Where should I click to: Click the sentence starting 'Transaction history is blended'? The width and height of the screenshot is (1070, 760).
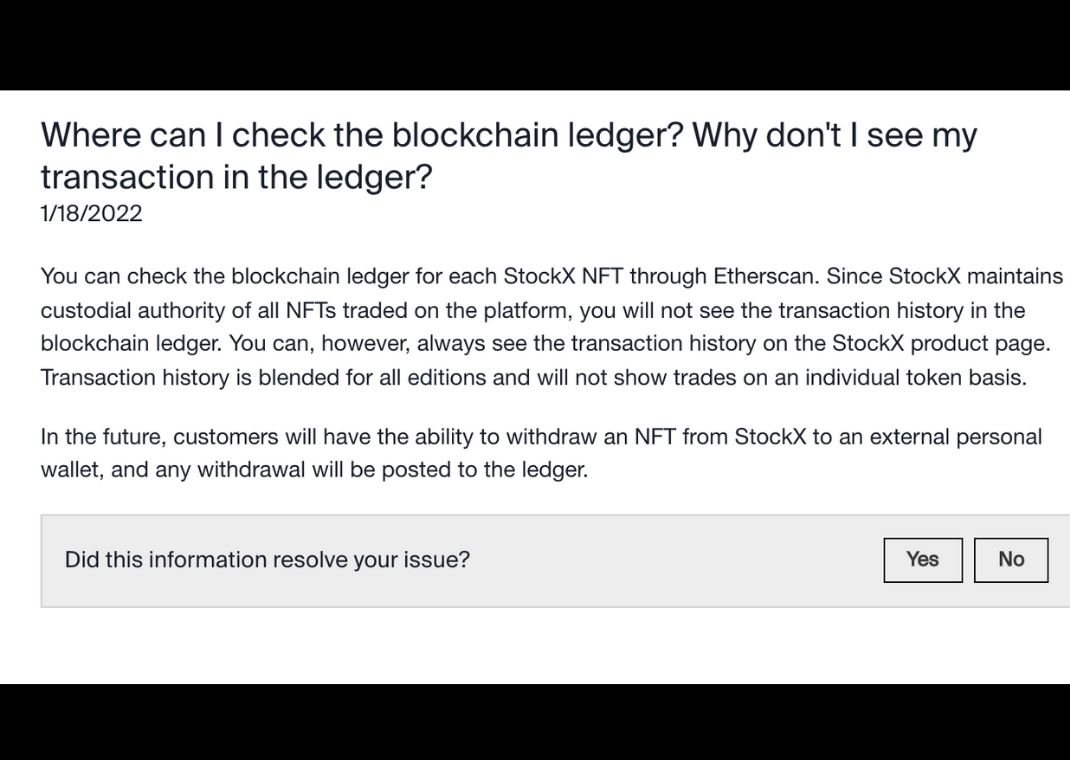534,377
